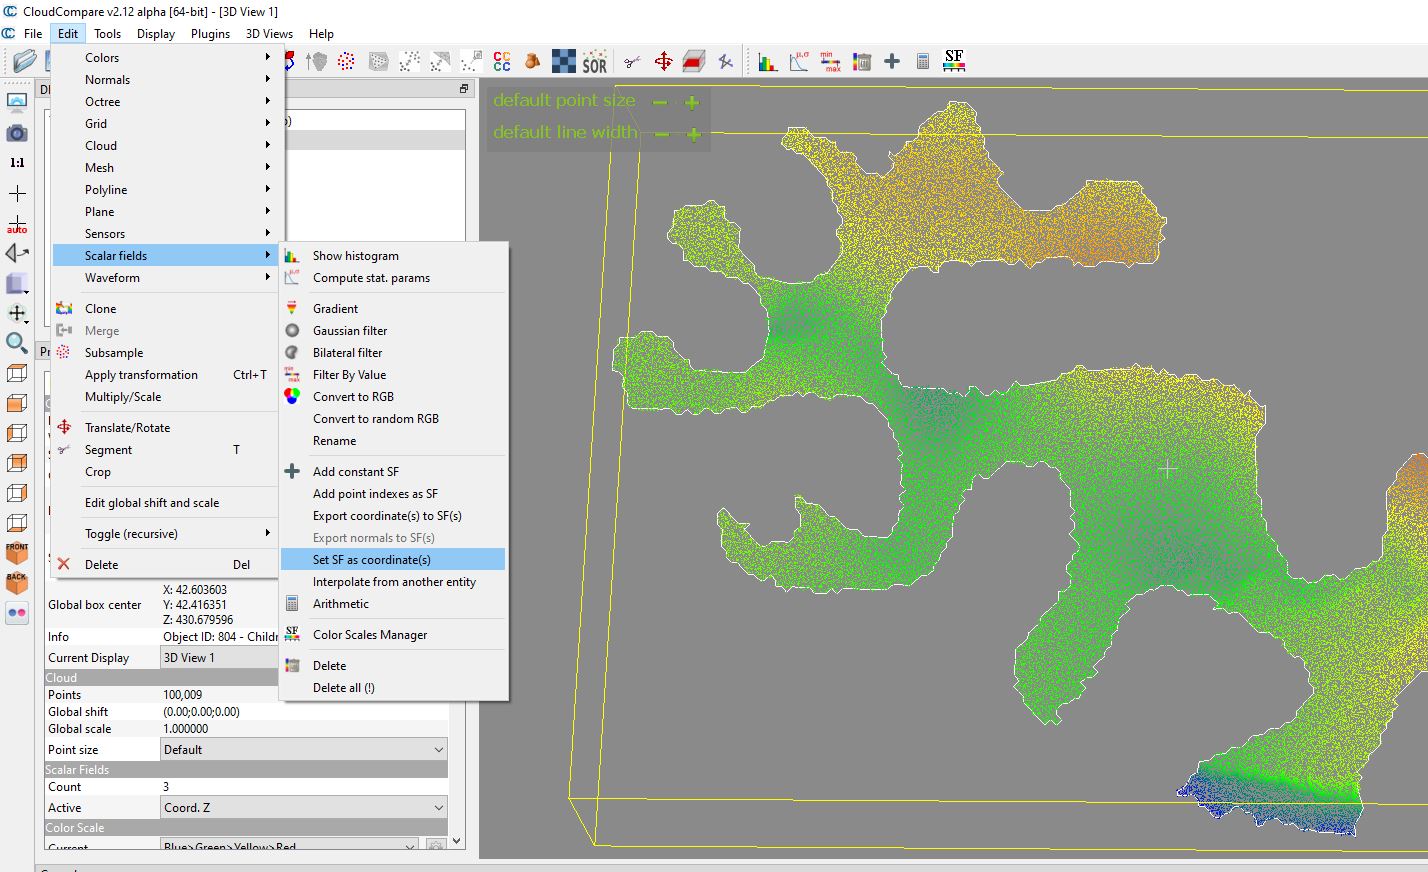
Task: Click the CC cloud-to-cloud distance icon
Action: [502, 62]
